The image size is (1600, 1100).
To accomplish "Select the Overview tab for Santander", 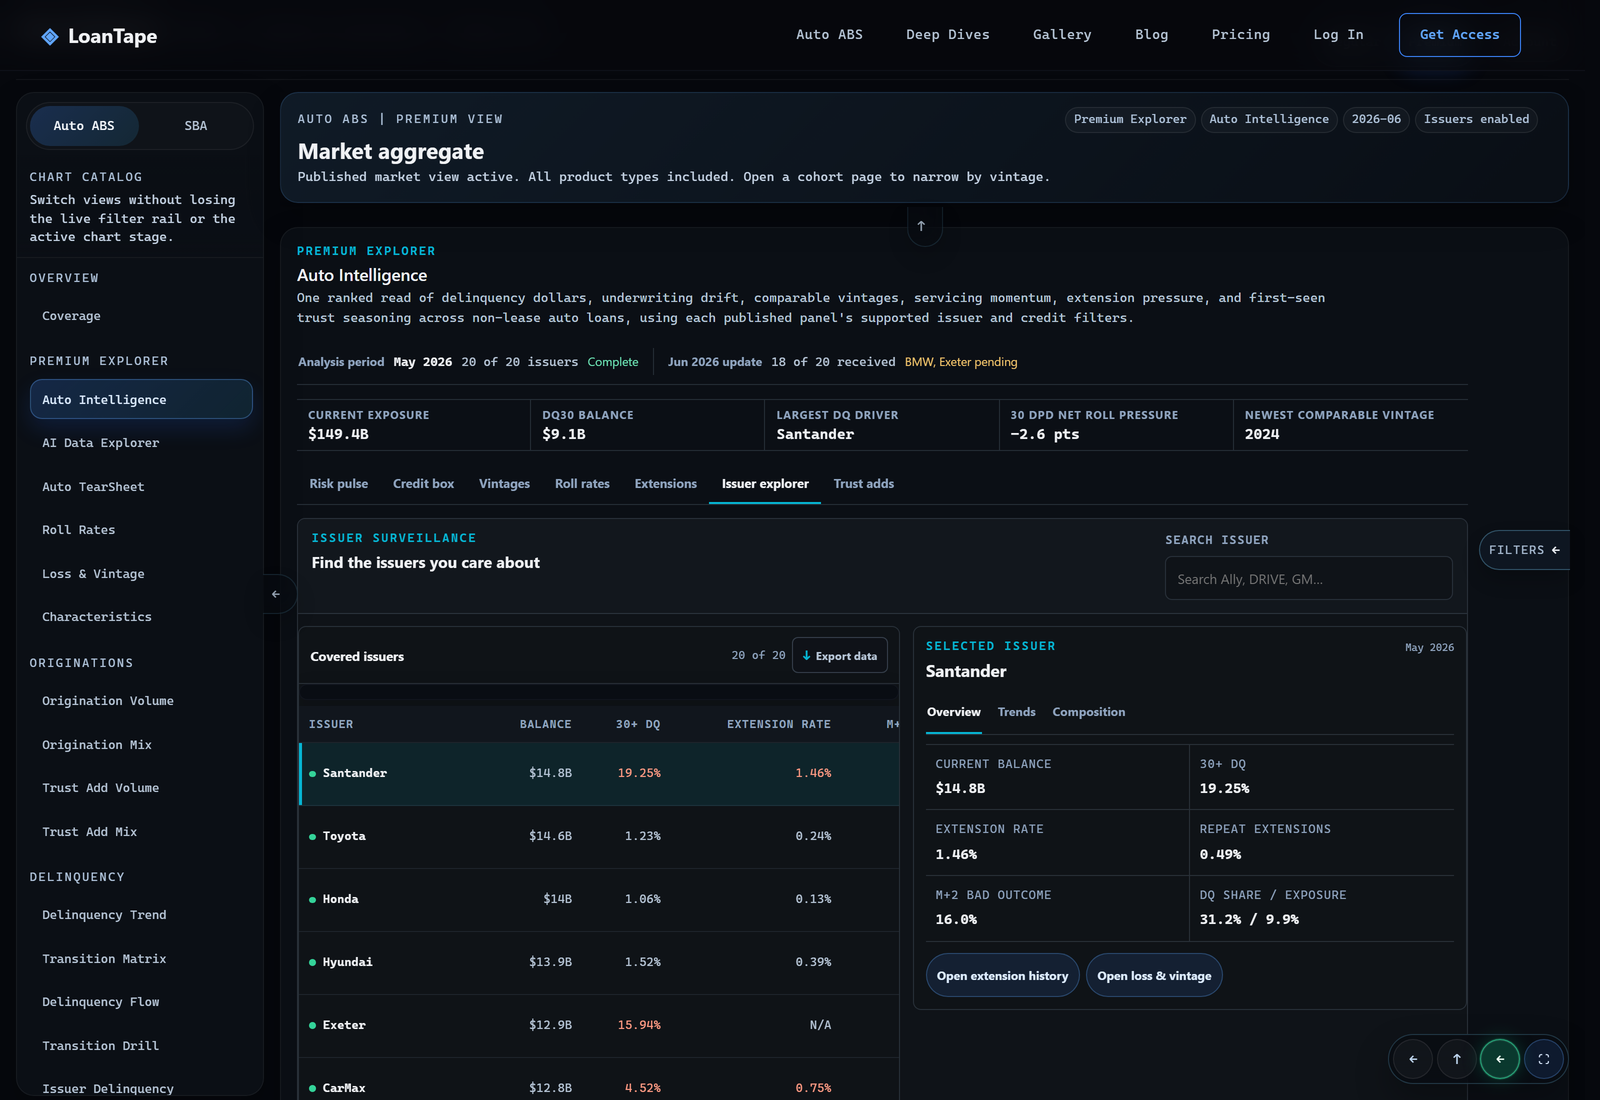I will coord(954,712).
